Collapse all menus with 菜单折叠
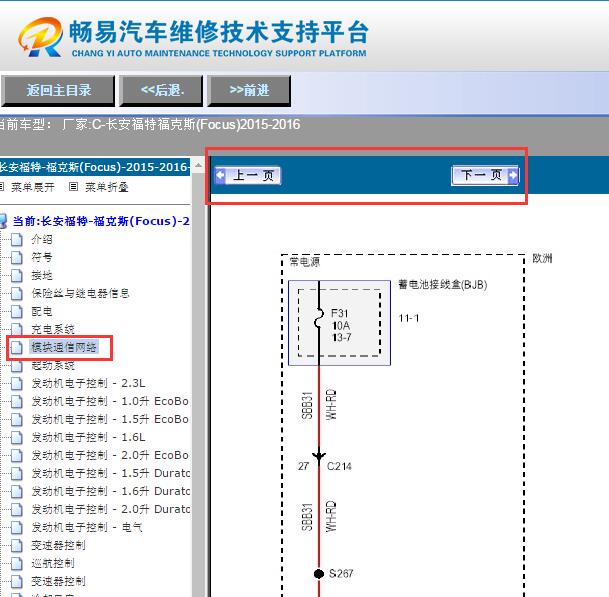The height and width of the screenshot is (597, 609). [106, 187]
